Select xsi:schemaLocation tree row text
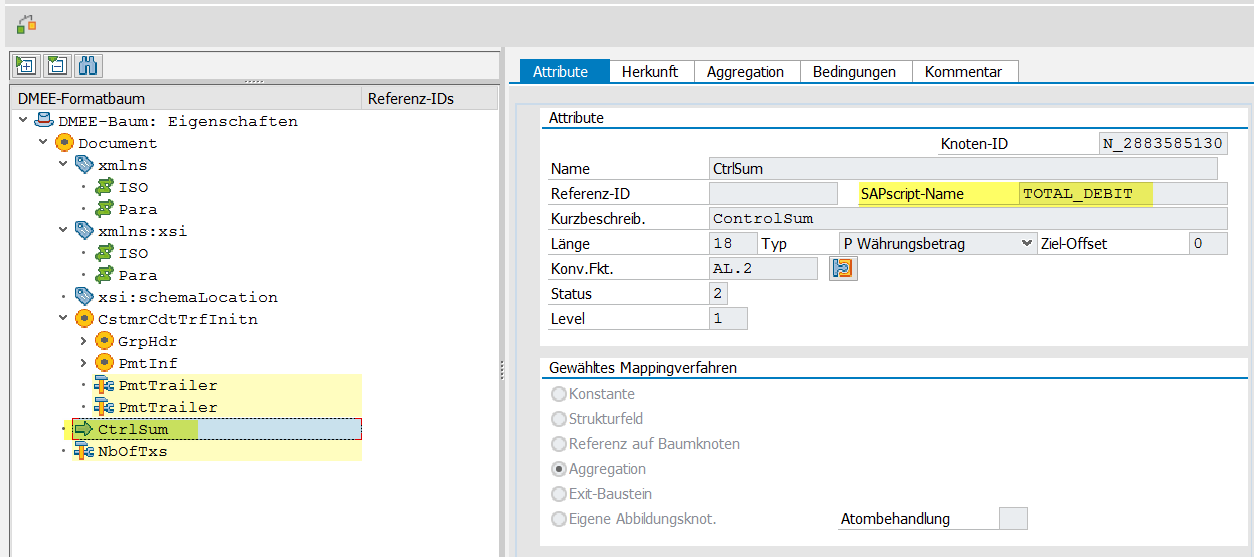1254x557 pixels. pos(188,297)
